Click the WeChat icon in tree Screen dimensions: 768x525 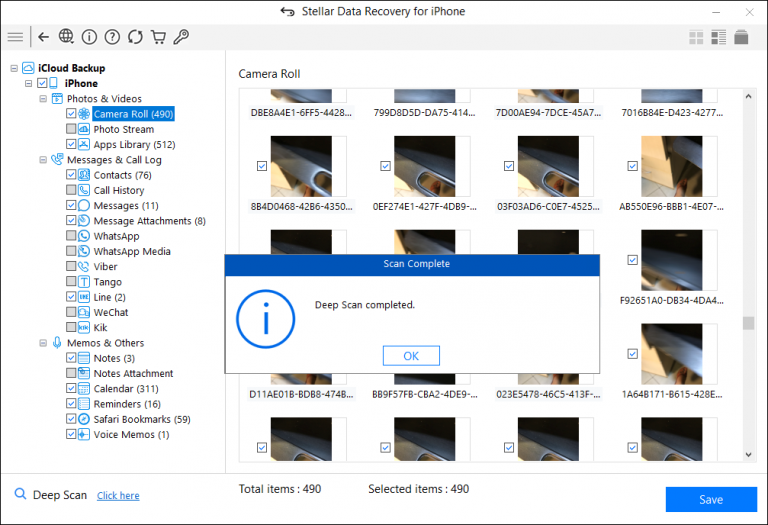pyautogui.click(x=84, y=312)
